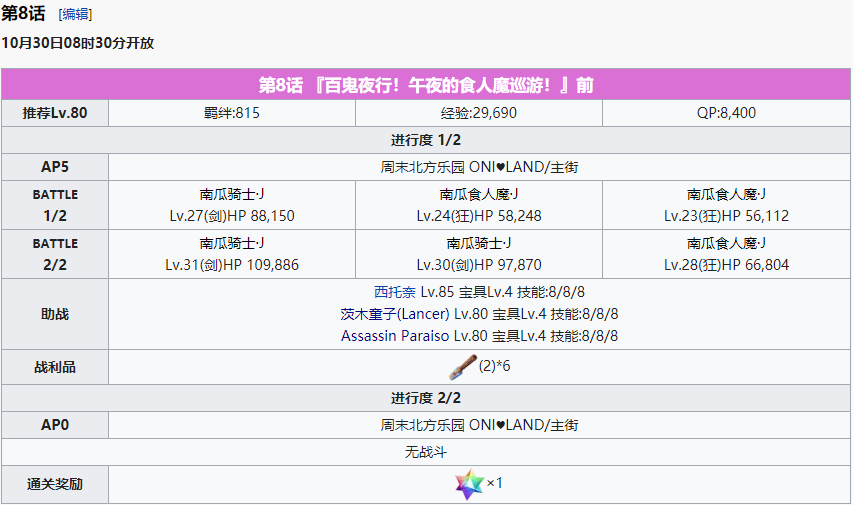Viewport: 853px width, 505px height.
Task: Click the 南瓜骑士·J cell with HP 88,150
Action: point(232,205)
